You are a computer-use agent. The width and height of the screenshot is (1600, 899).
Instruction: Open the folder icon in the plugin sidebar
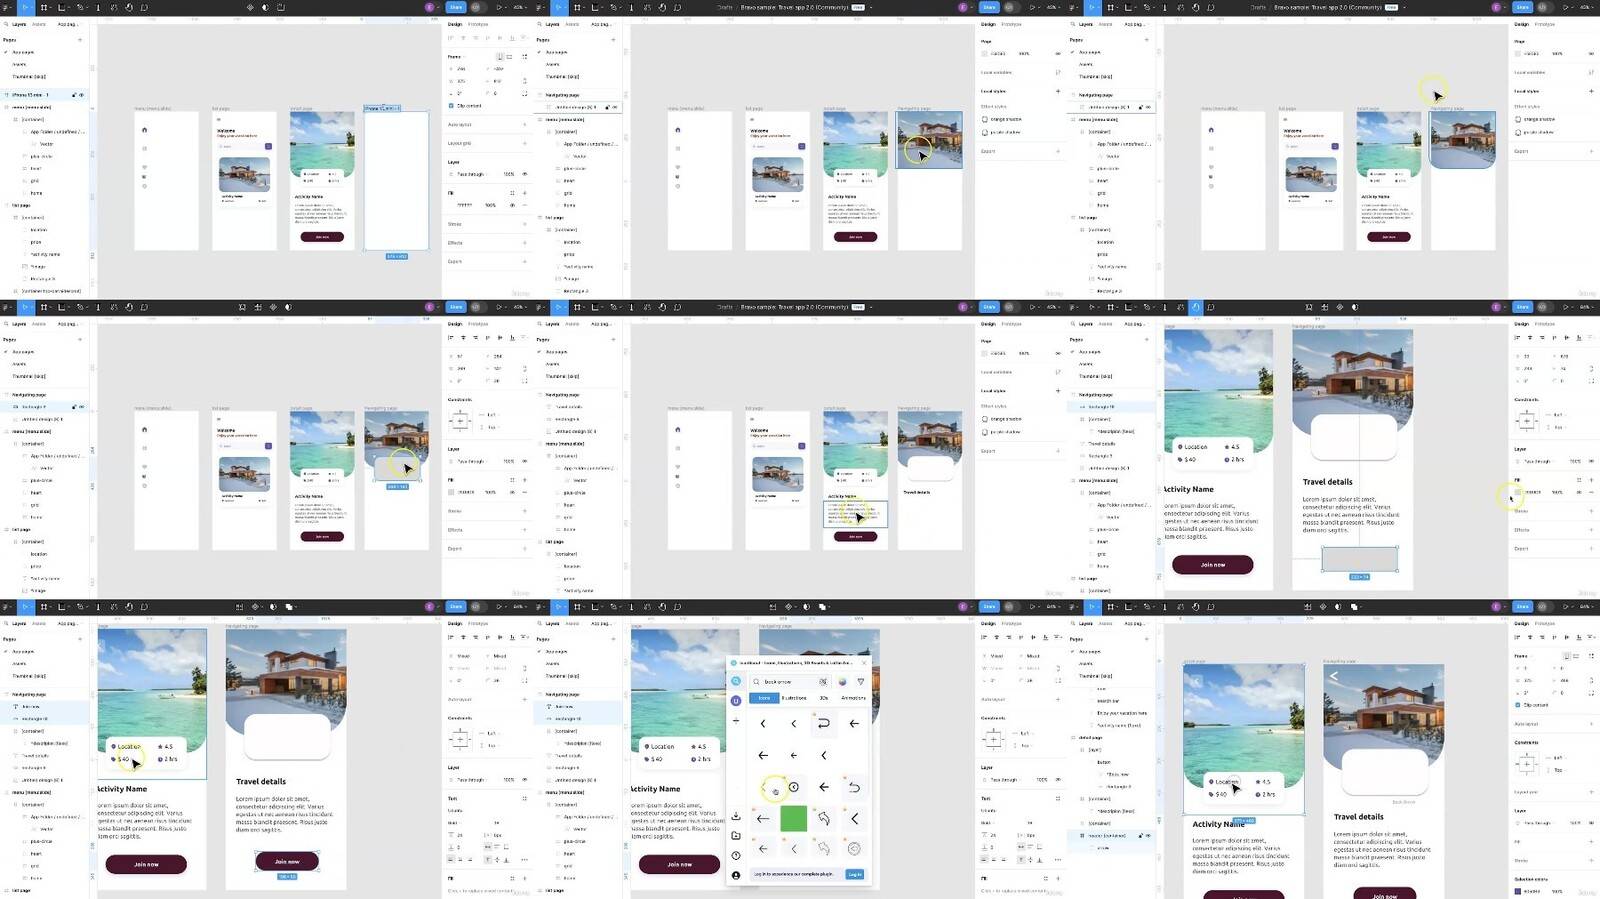[x=736, y=836]
